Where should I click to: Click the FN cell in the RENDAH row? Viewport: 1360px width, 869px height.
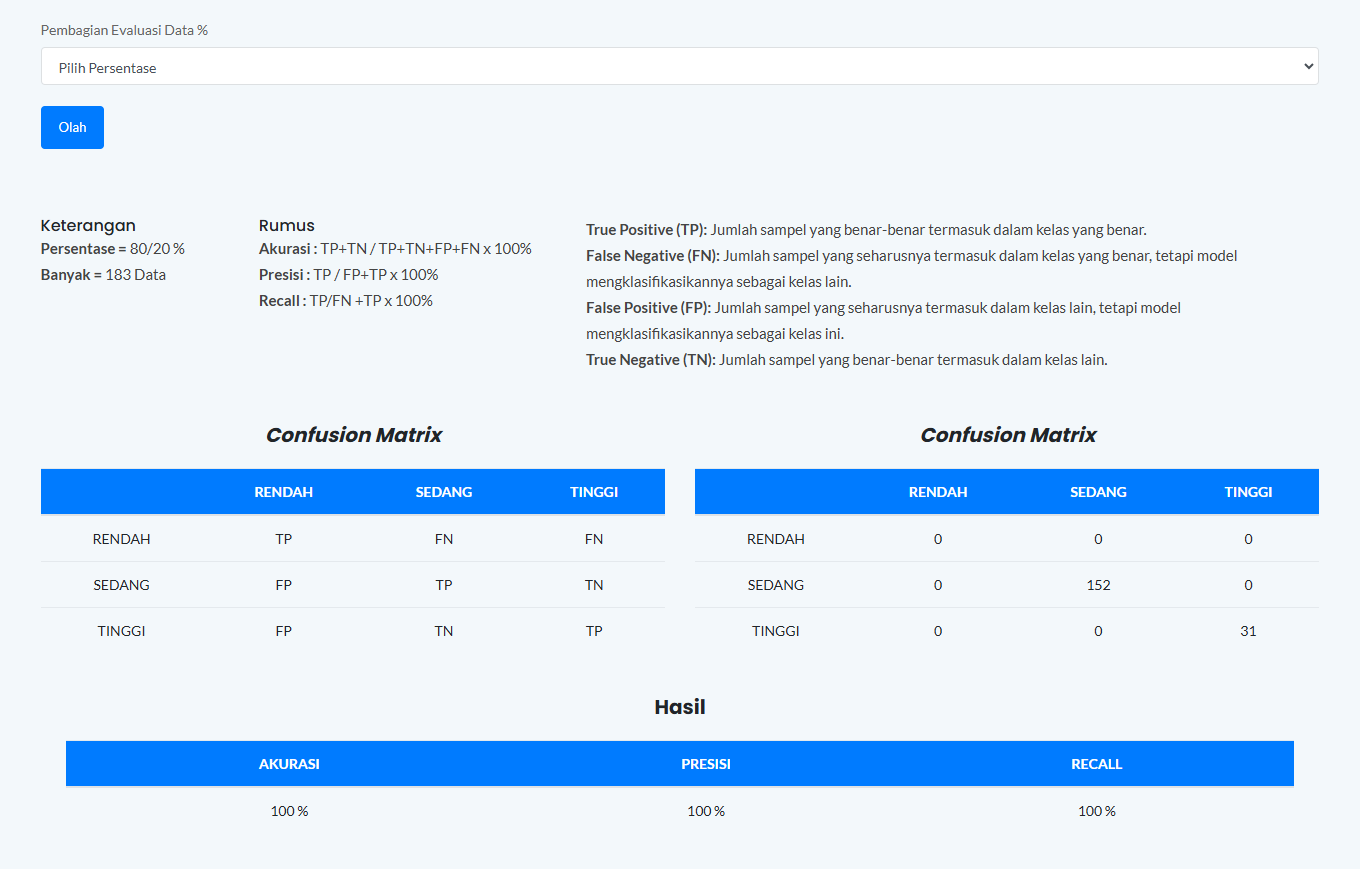point(444,538)
